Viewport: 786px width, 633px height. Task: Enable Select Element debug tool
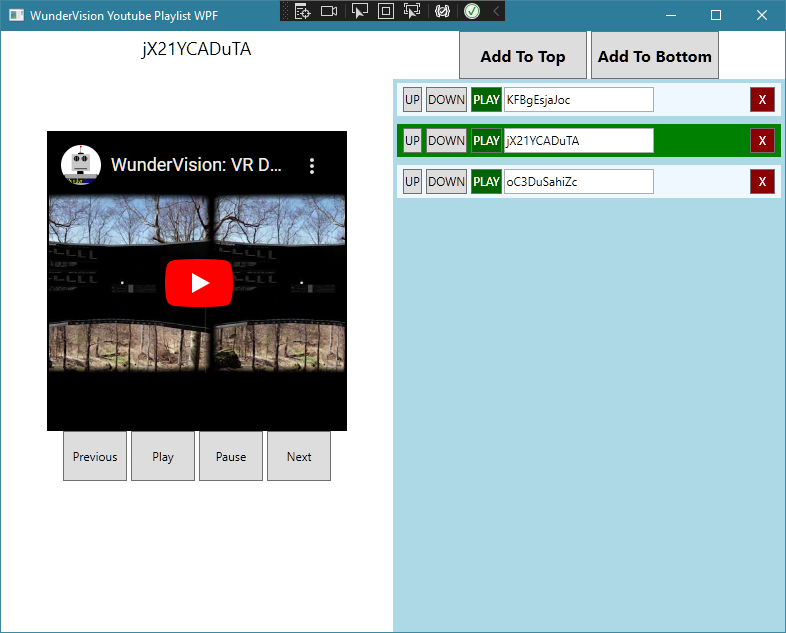tap(359, 11)
